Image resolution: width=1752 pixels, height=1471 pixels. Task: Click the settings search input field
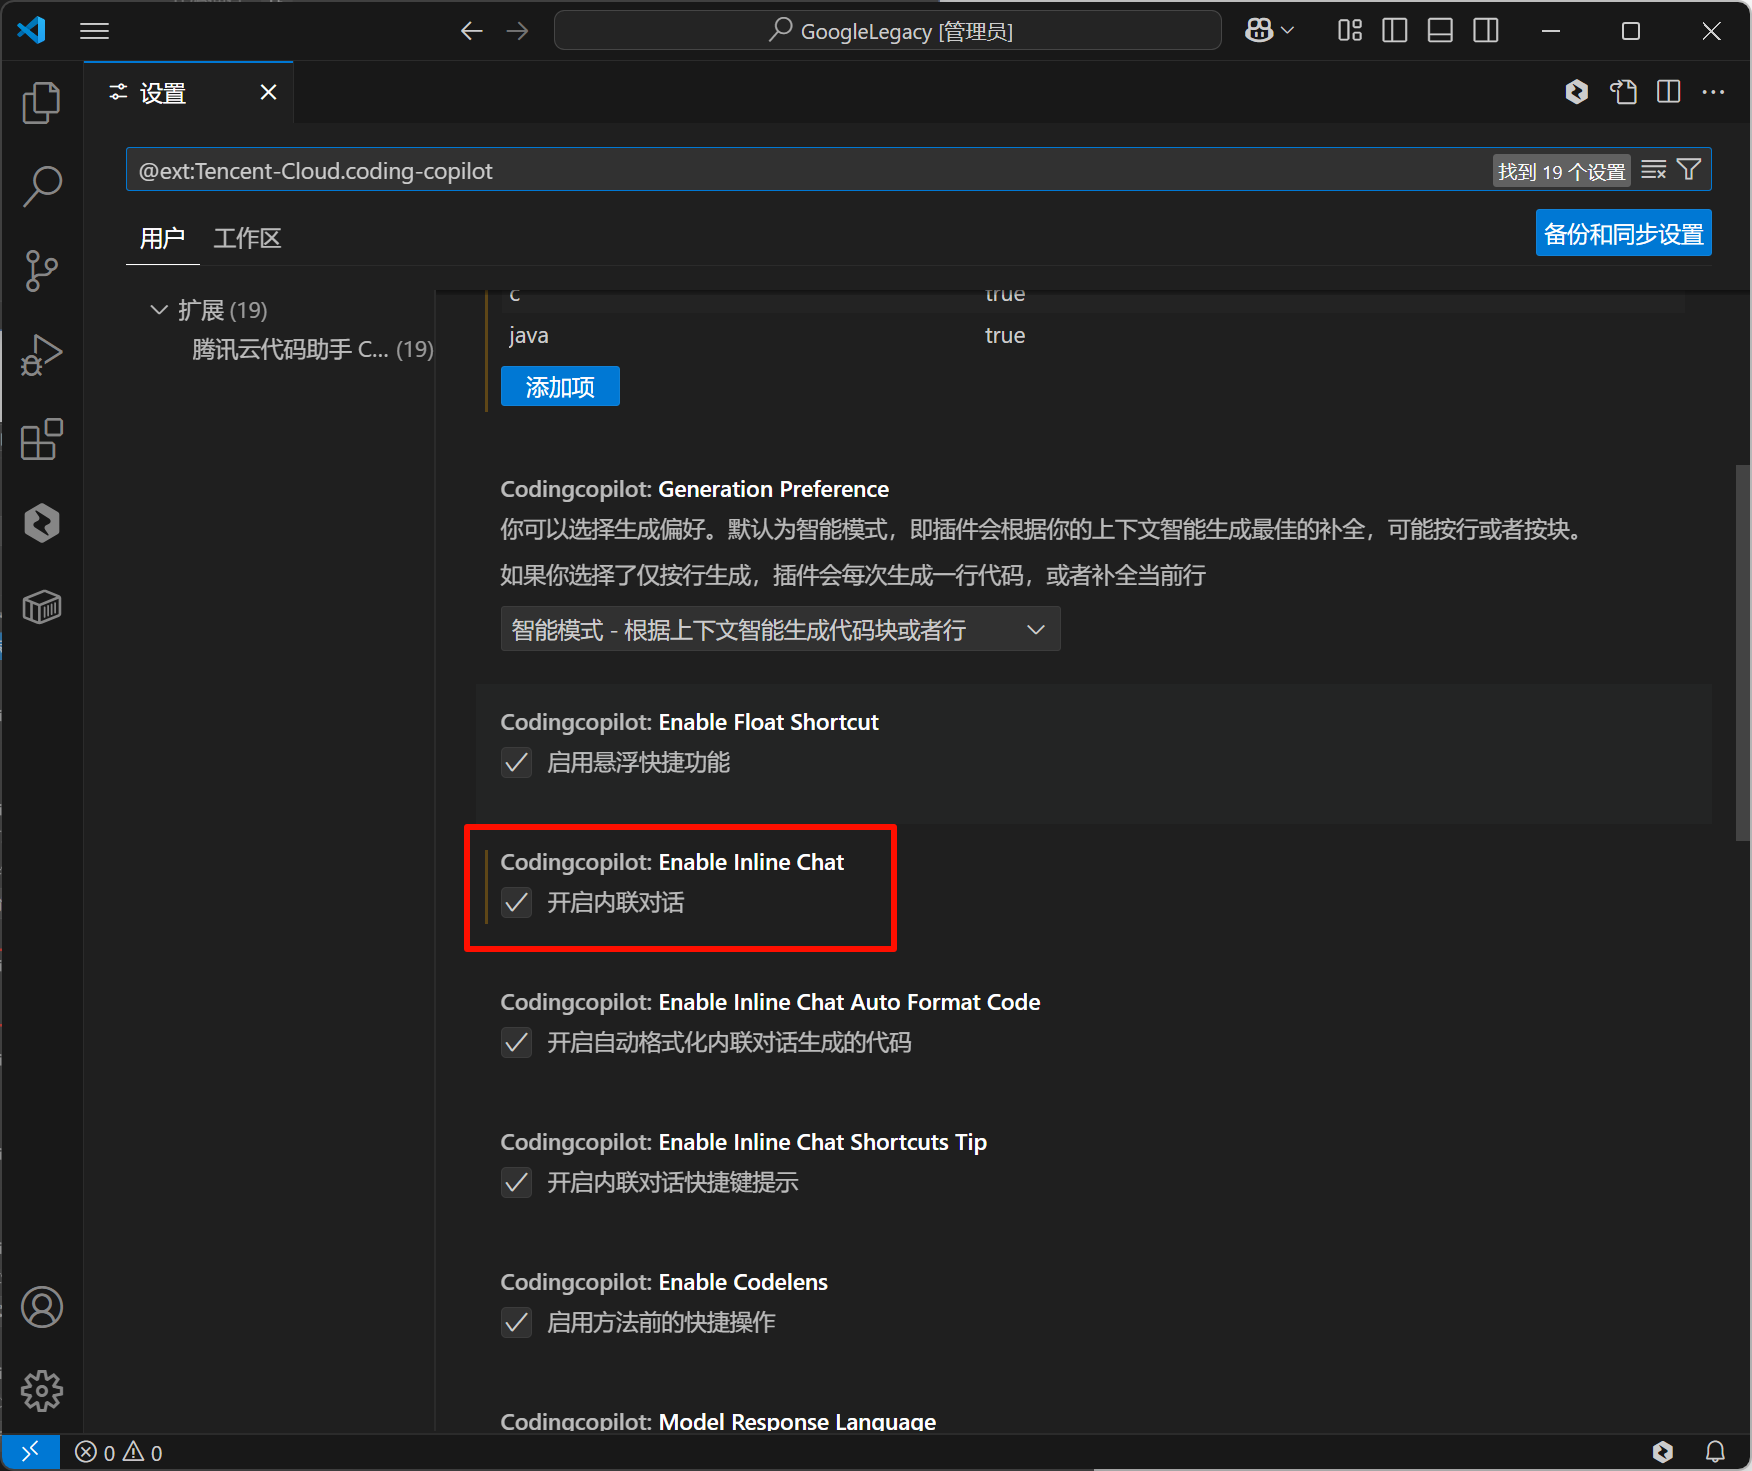[810, 170]
